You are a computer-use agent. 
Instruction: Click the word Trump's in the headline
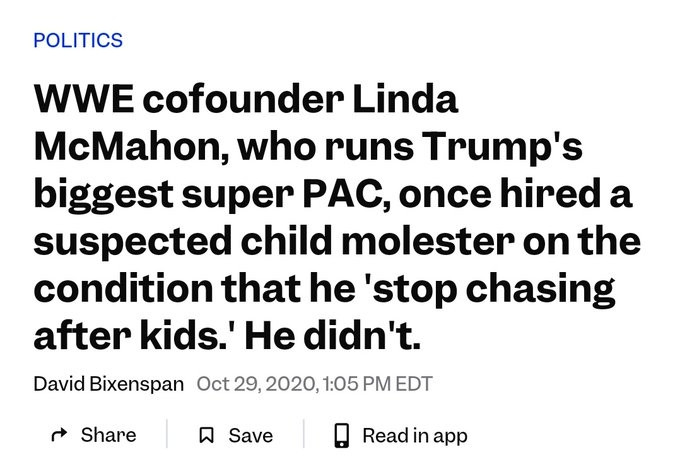[x=502, y=148]
